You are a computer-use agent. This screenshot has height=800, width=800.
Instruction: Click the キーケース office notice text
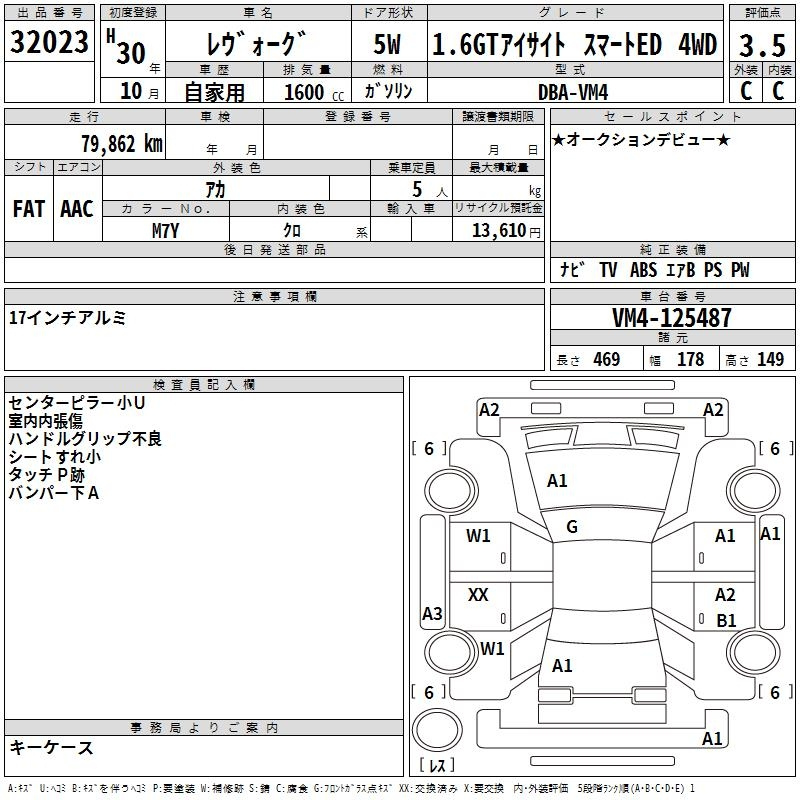51,747
